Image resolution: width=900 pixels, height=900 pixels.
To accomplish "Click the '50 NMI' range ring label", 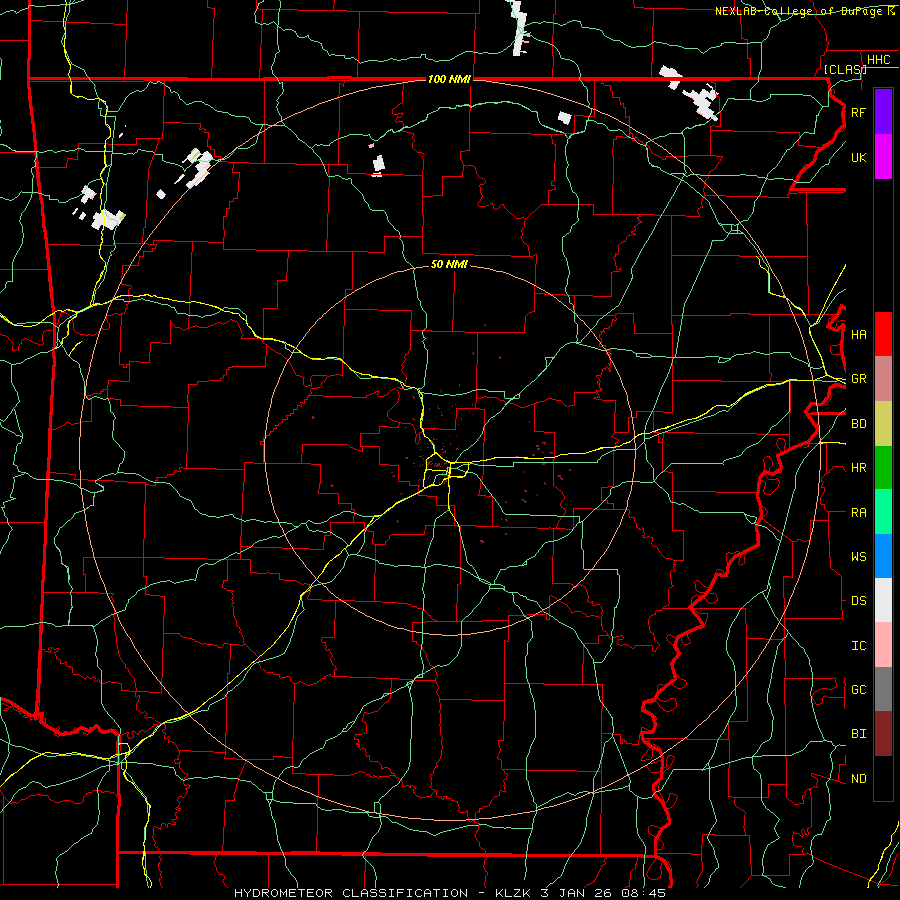I will 449,264.
